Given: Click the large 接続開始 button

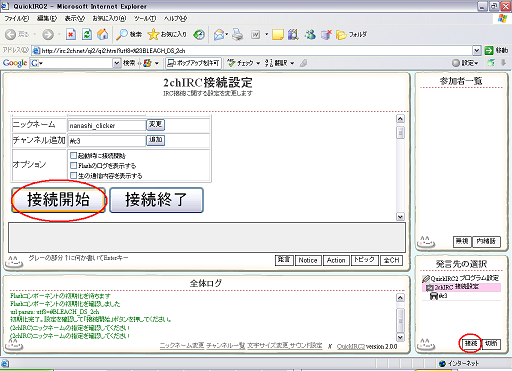Looking at the screenshot, I should coord(58,200).
